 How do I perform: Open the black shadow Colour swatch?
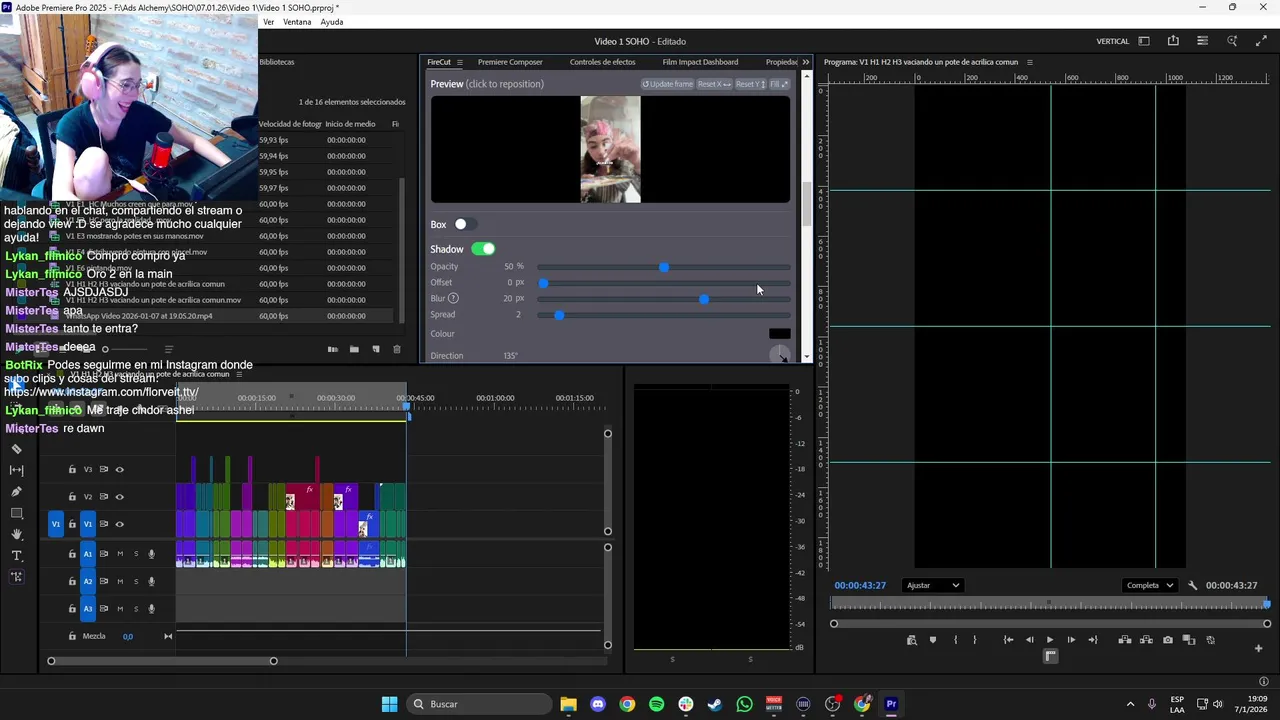tap(779, 334)
